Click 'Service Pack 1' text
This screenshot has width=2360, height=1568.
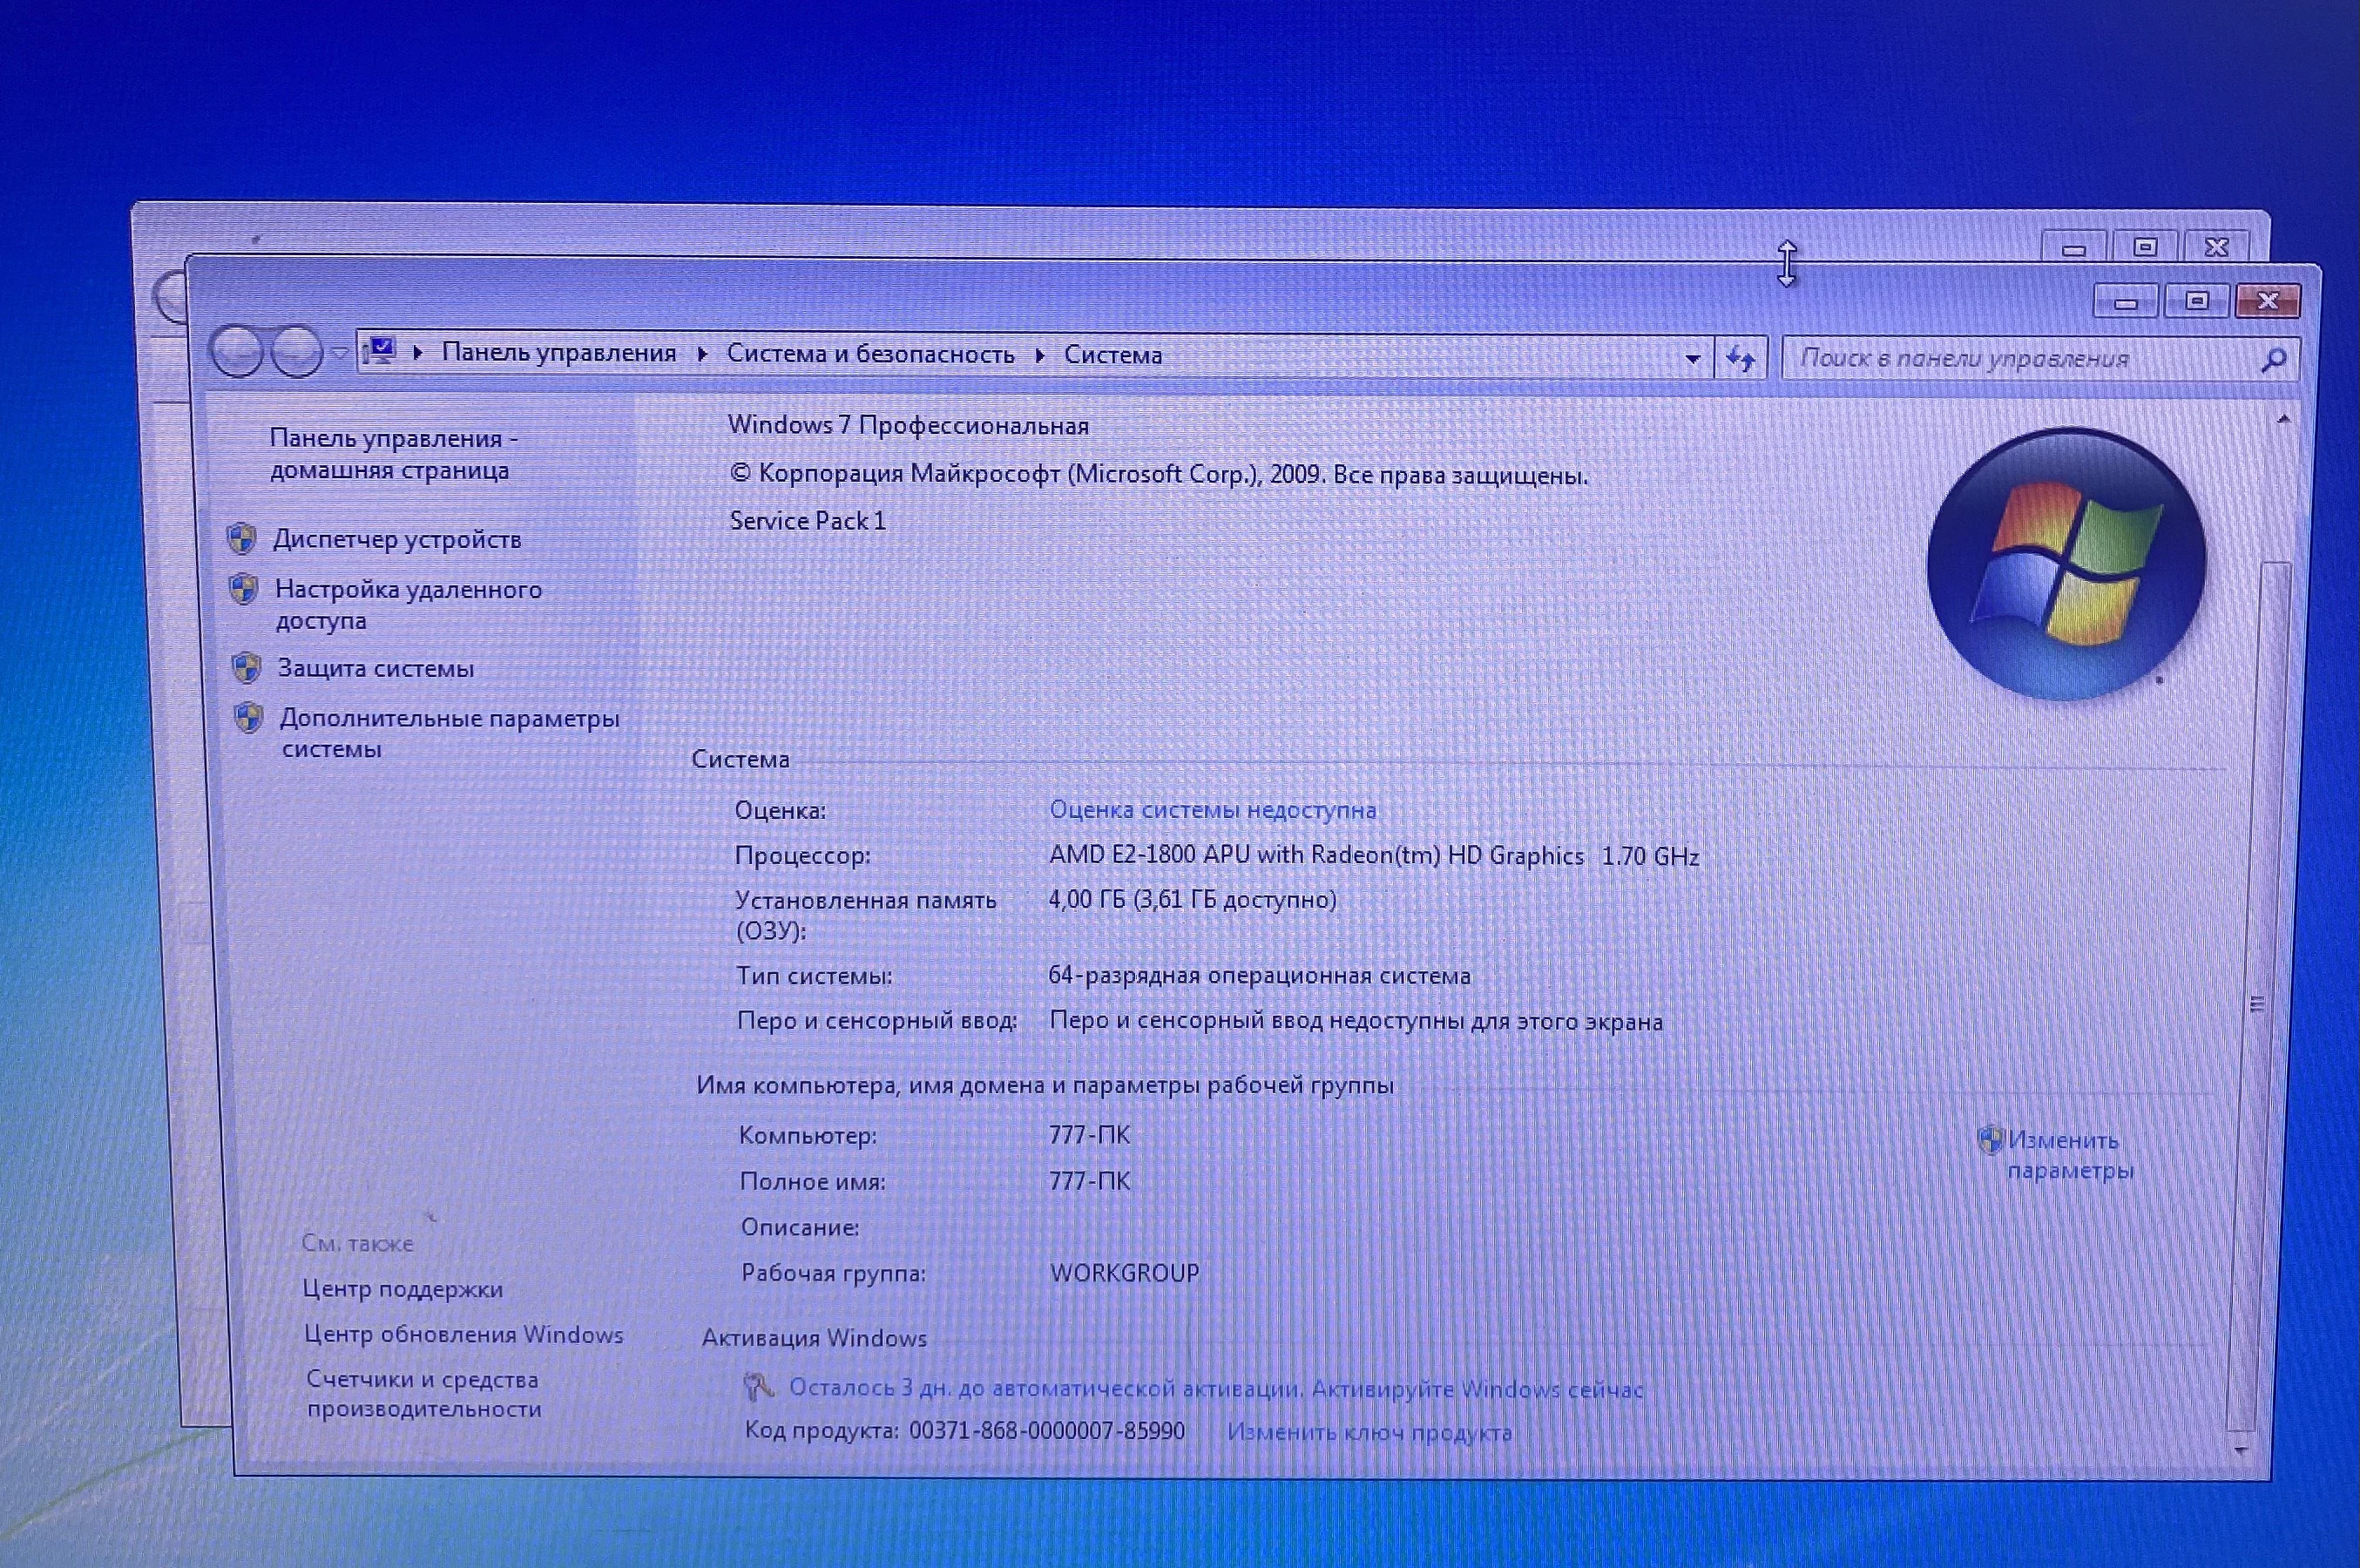(808, 520)
